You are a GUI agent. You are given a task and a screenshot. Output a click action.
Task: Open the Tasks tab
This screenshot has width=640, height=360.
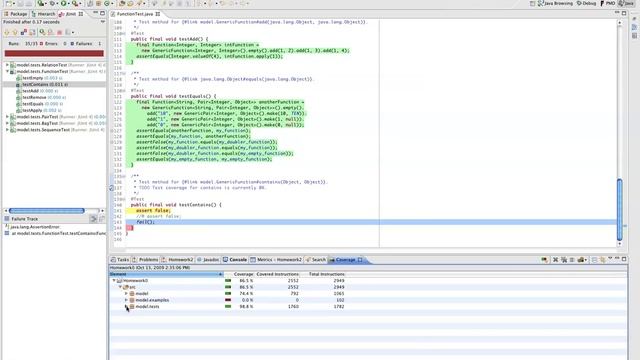[120, 260]
